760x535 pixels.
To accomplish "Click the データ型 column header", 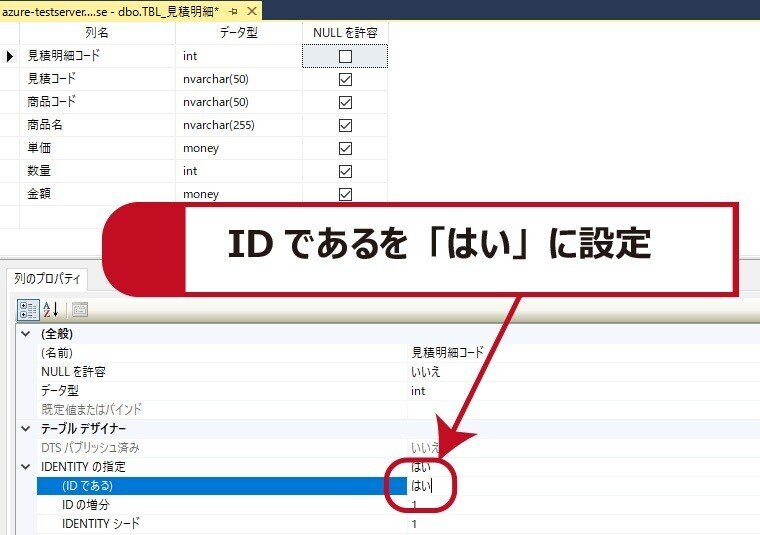I will coord(238,32).
